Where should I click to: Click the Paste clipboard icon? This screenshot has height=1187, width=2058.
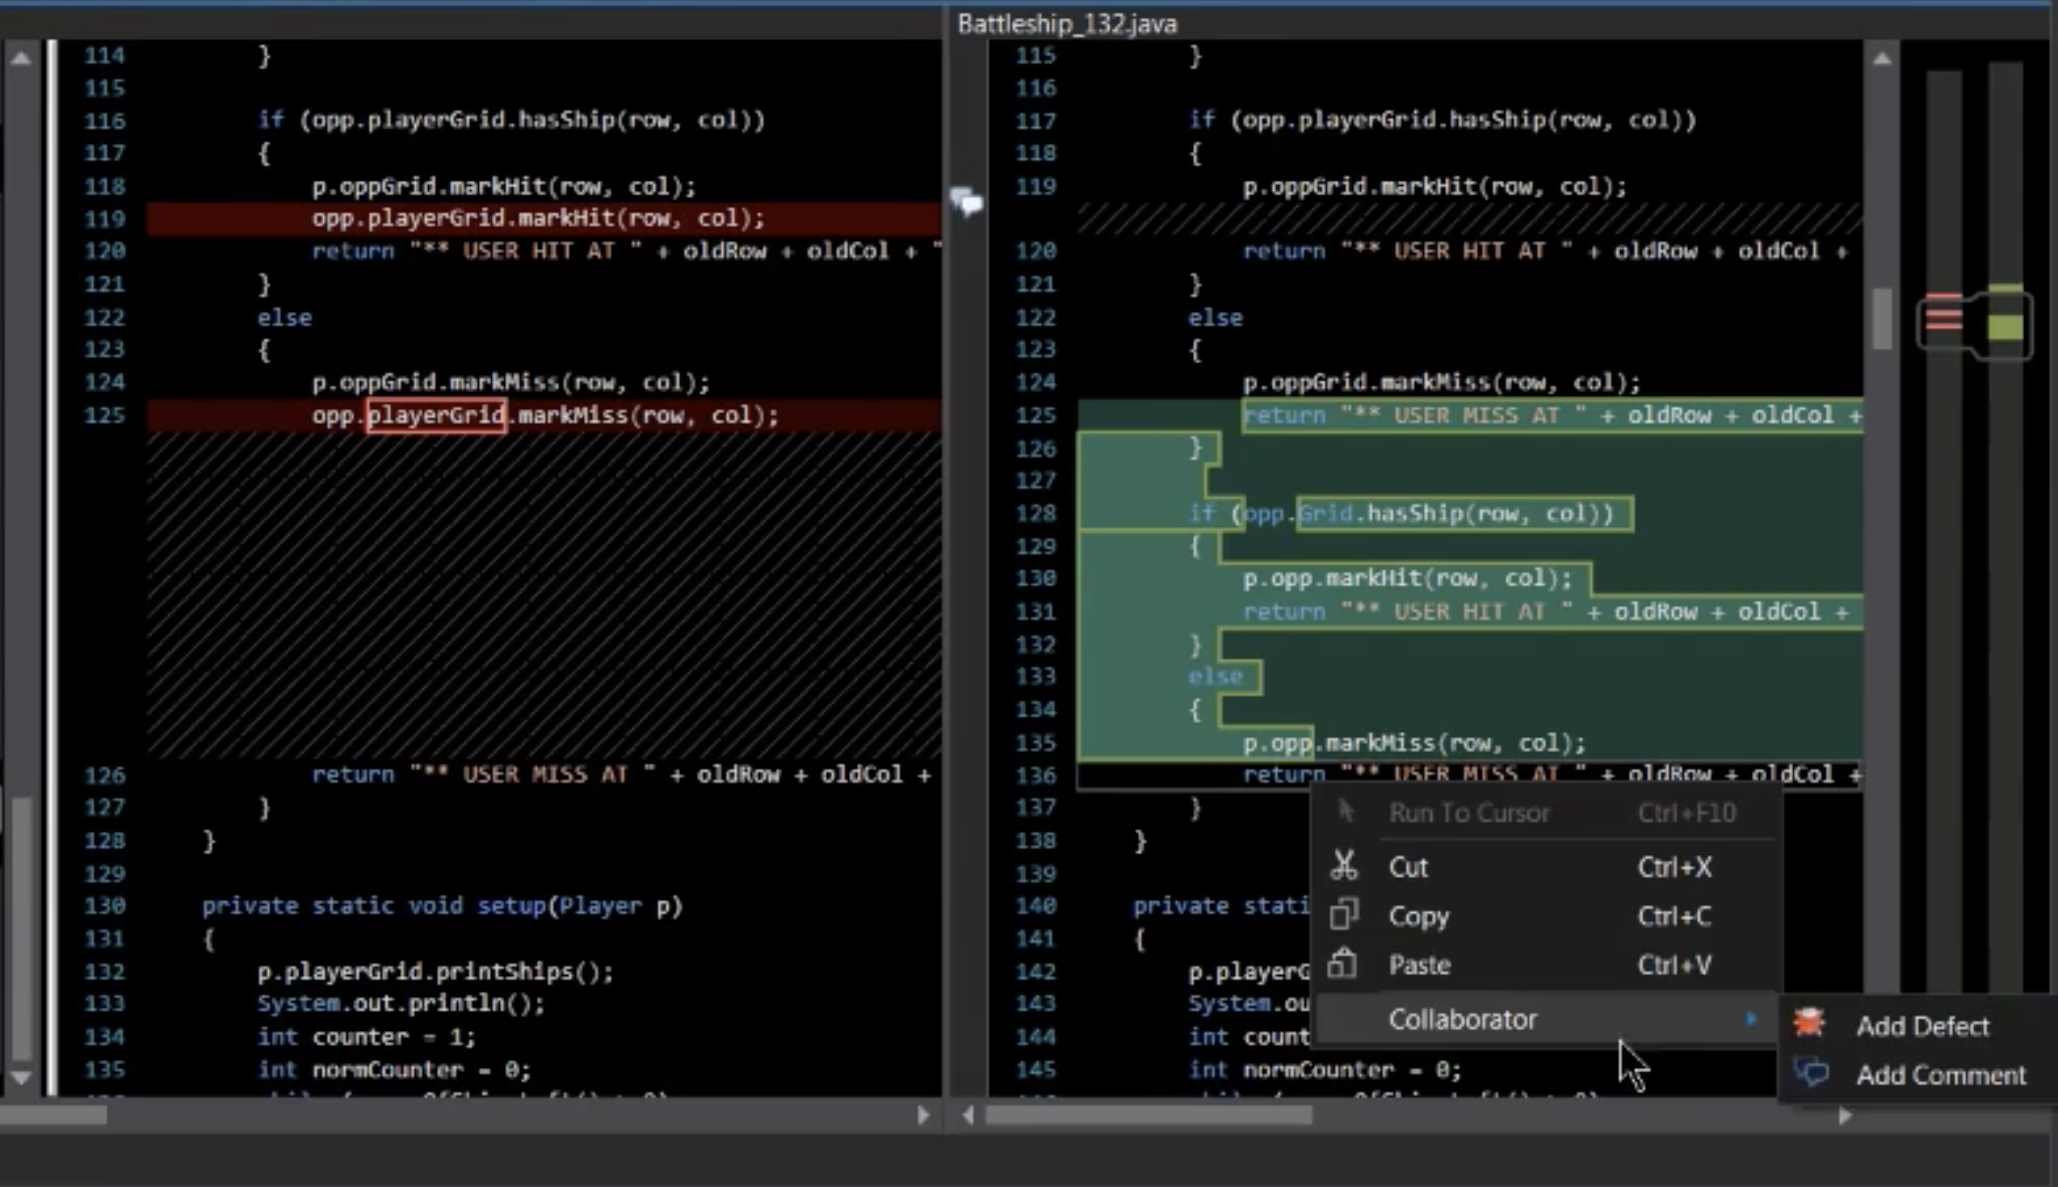tap(1343, 963)
